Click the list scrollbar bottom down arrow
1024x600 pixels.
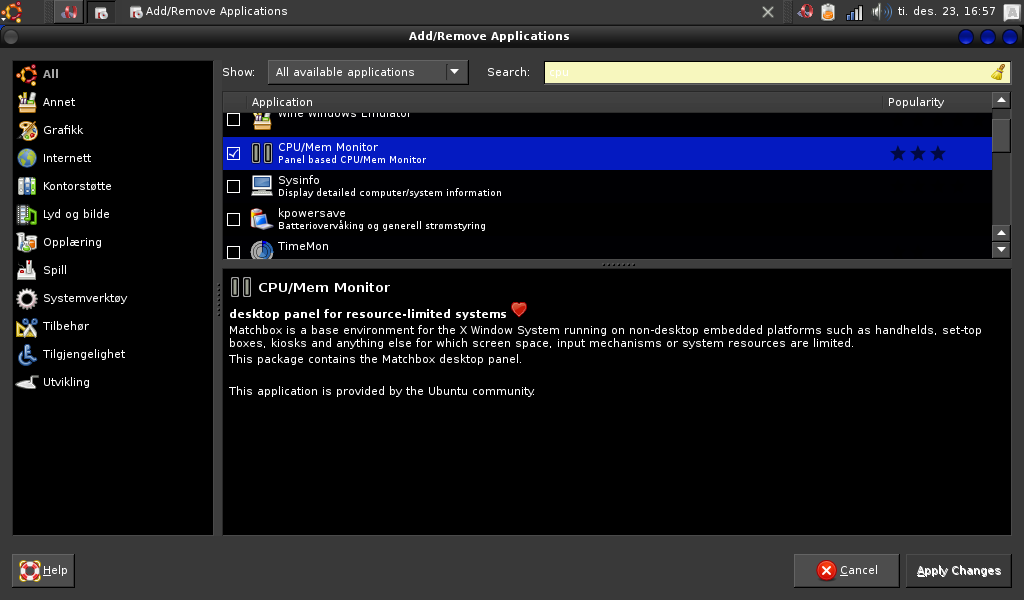1001,249
